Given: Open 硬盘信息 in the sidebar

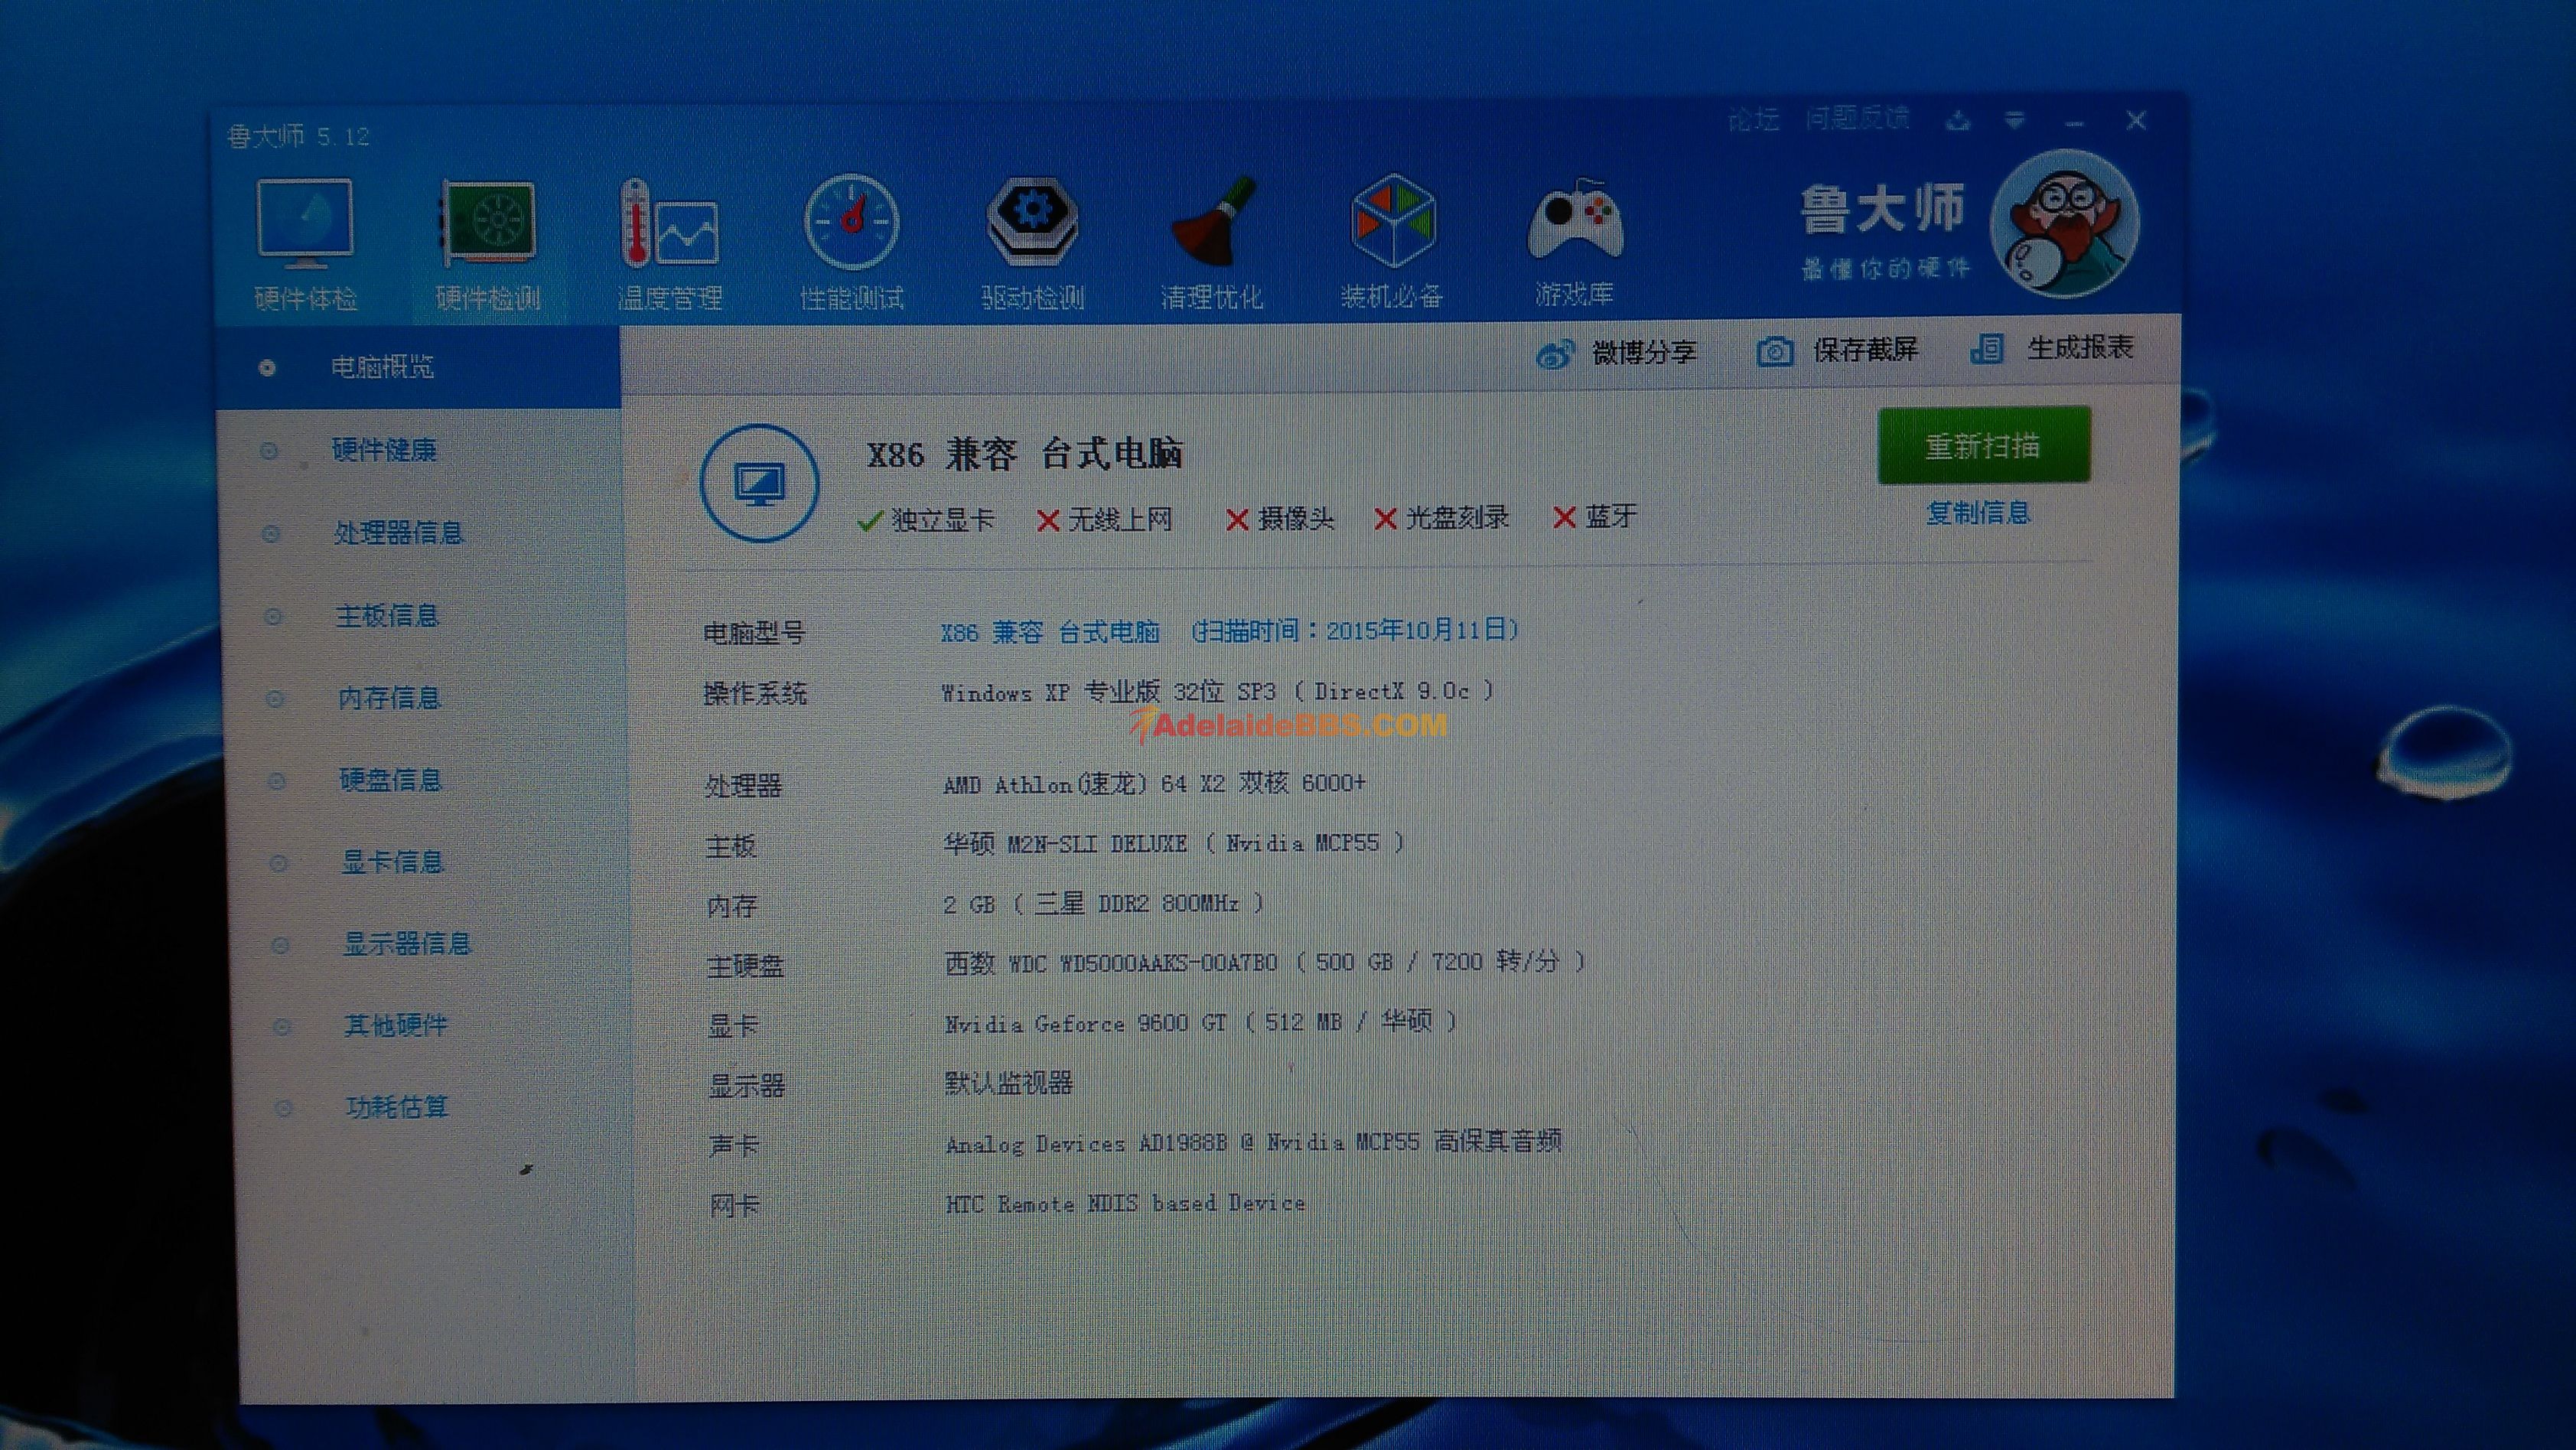Looking at the screenshot, I should (x=390, y=780).
